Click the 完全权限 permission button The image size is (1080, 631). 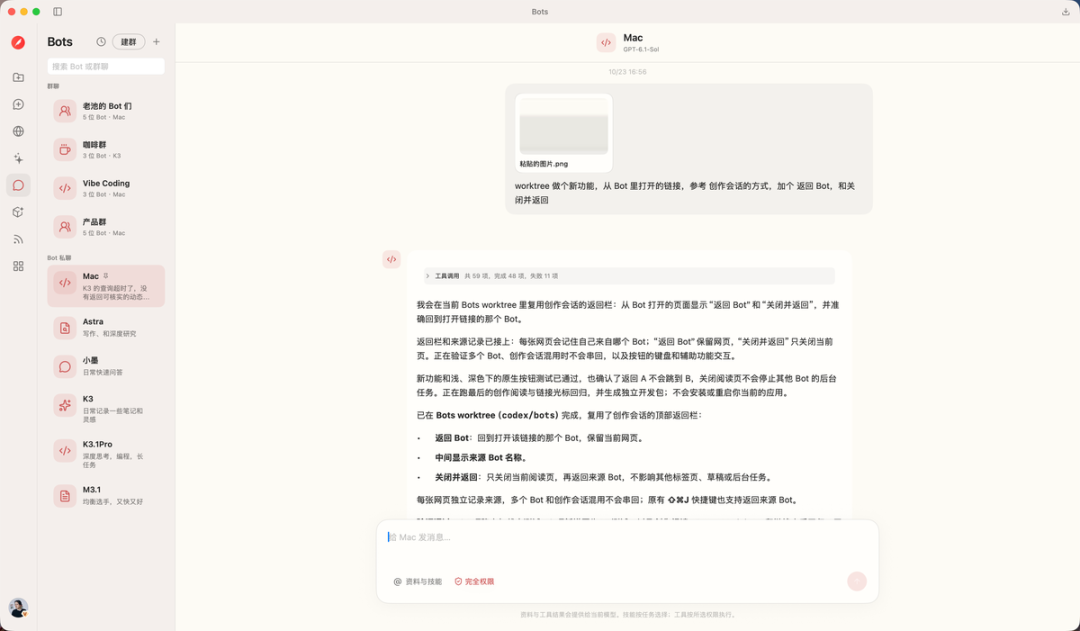pyautogui.click(x=474, y=581)
